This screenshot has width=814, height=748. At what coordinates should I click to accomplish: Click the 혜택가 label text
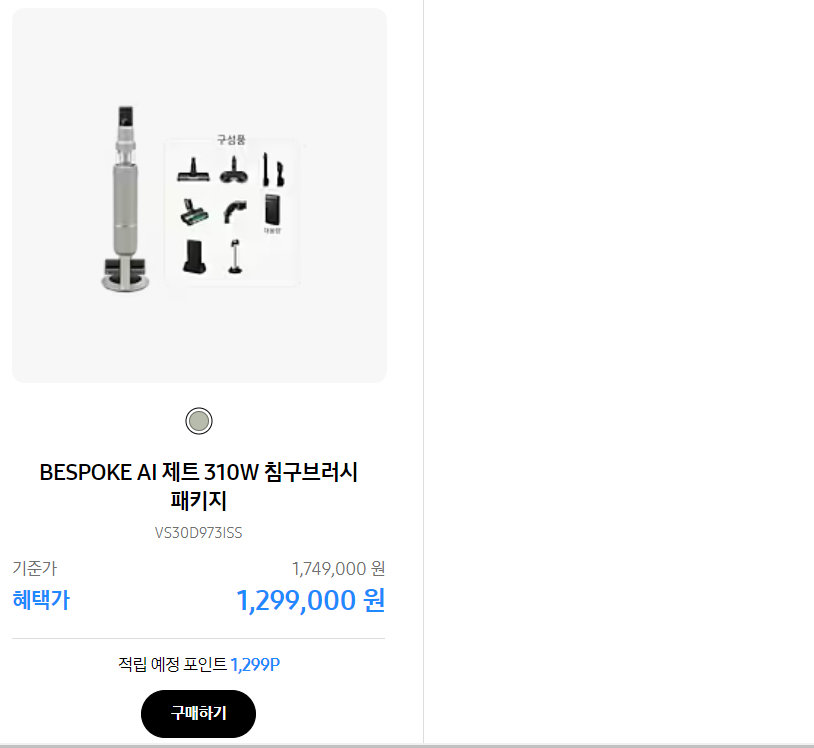click(x=40, y=601)
